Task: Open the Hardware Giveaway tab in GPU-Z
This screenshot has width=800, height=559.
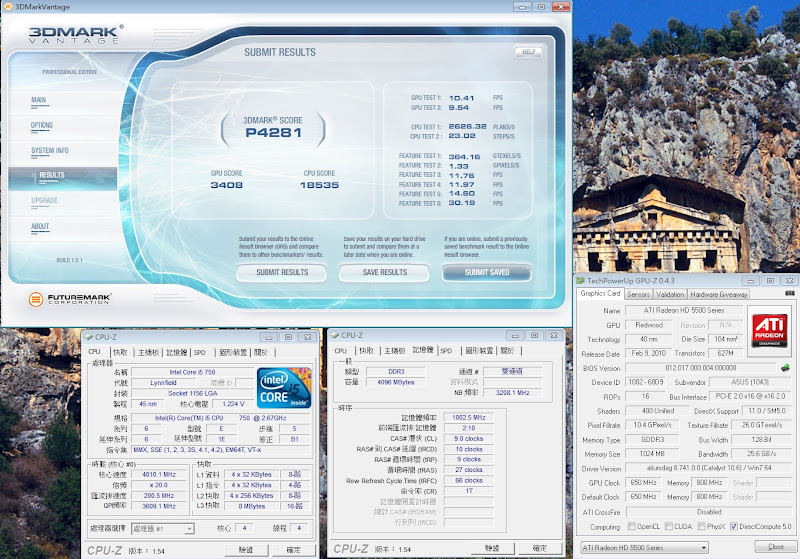Action: pyautogui.click(x=718, y=294)
